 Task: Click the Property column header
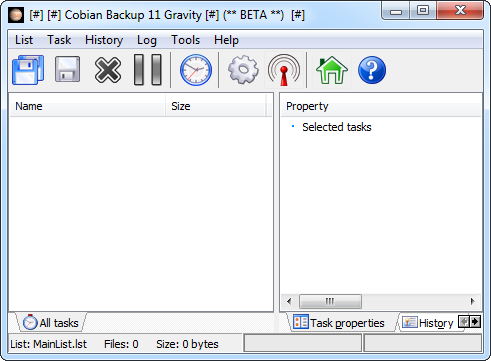[381, 106]
